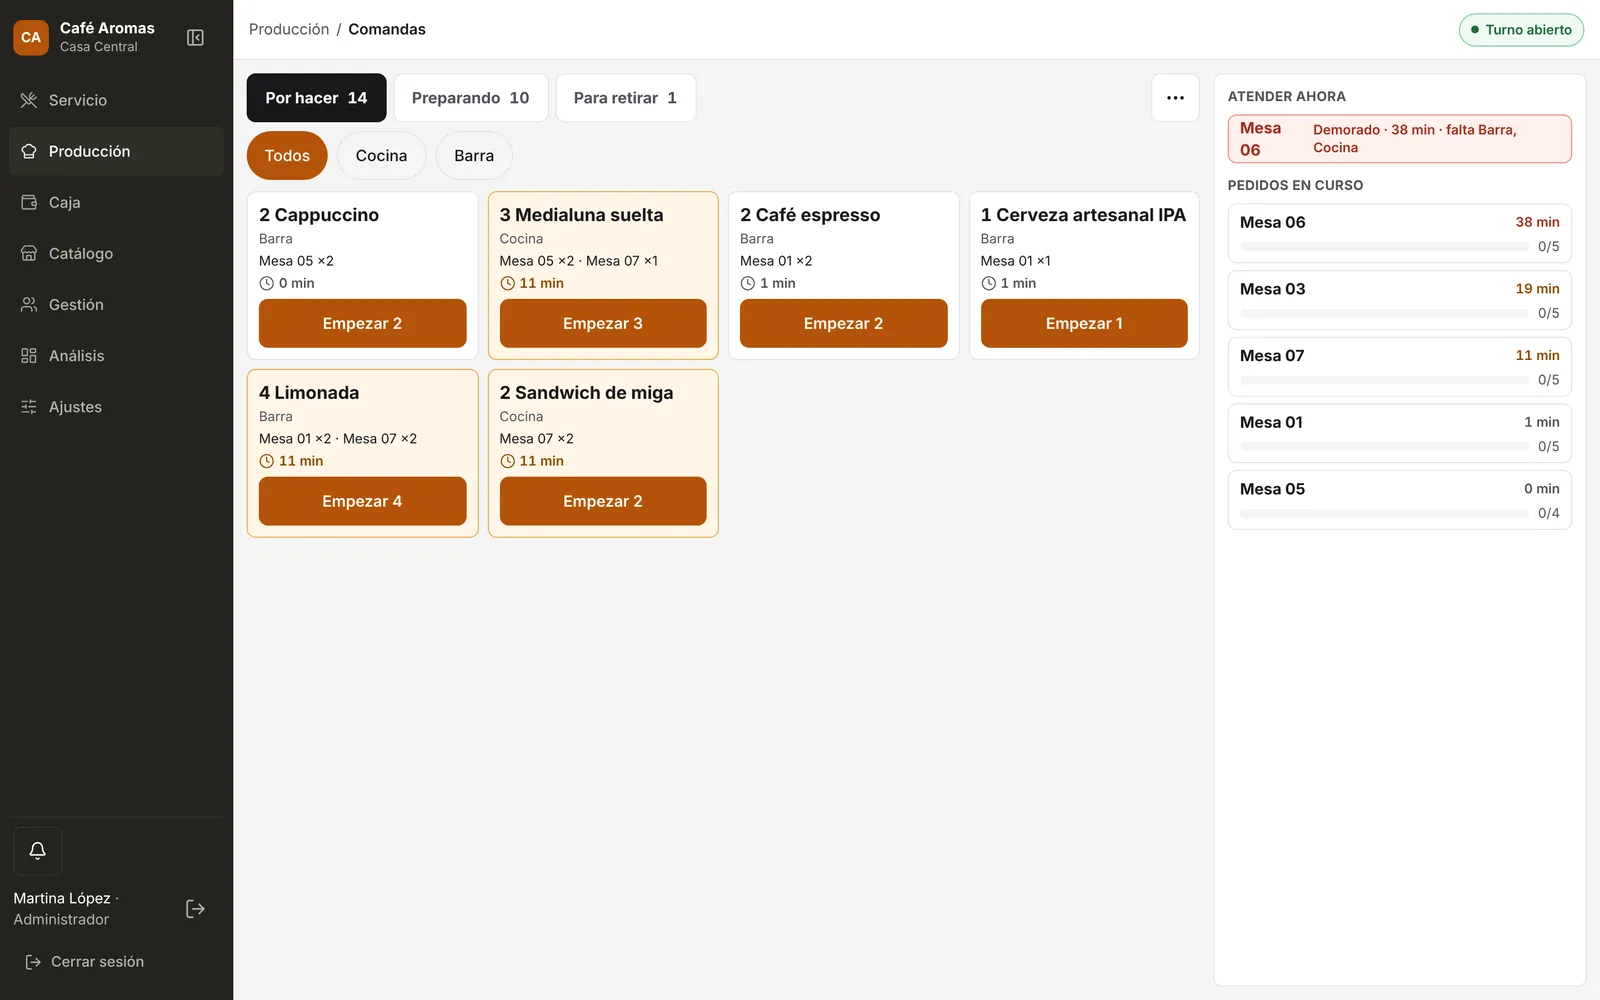The height and width of the screenshot is (1000, 1600).
Task: Start 1 Cerveza artesanal IPA order
Action: coord(1084,323)
